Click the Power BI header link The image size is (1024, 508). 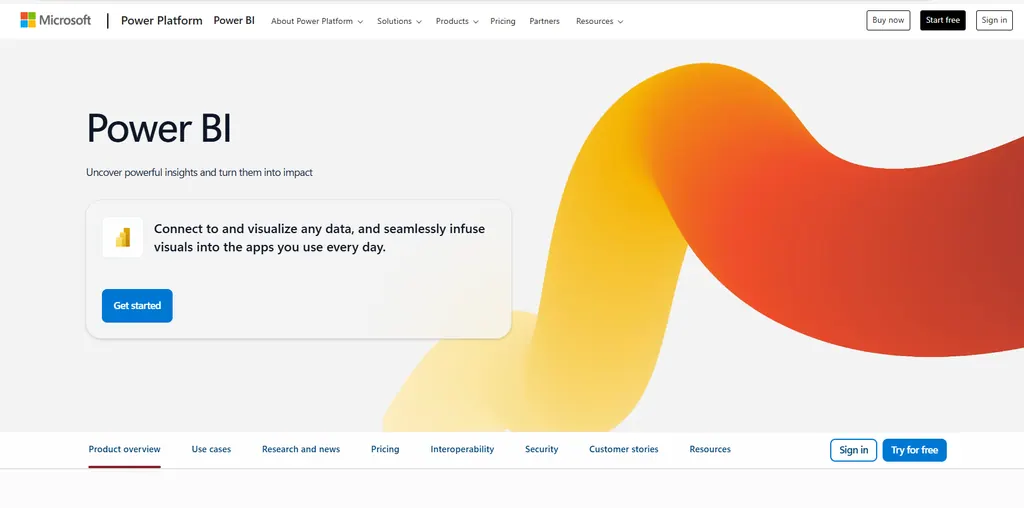point(234,20)
